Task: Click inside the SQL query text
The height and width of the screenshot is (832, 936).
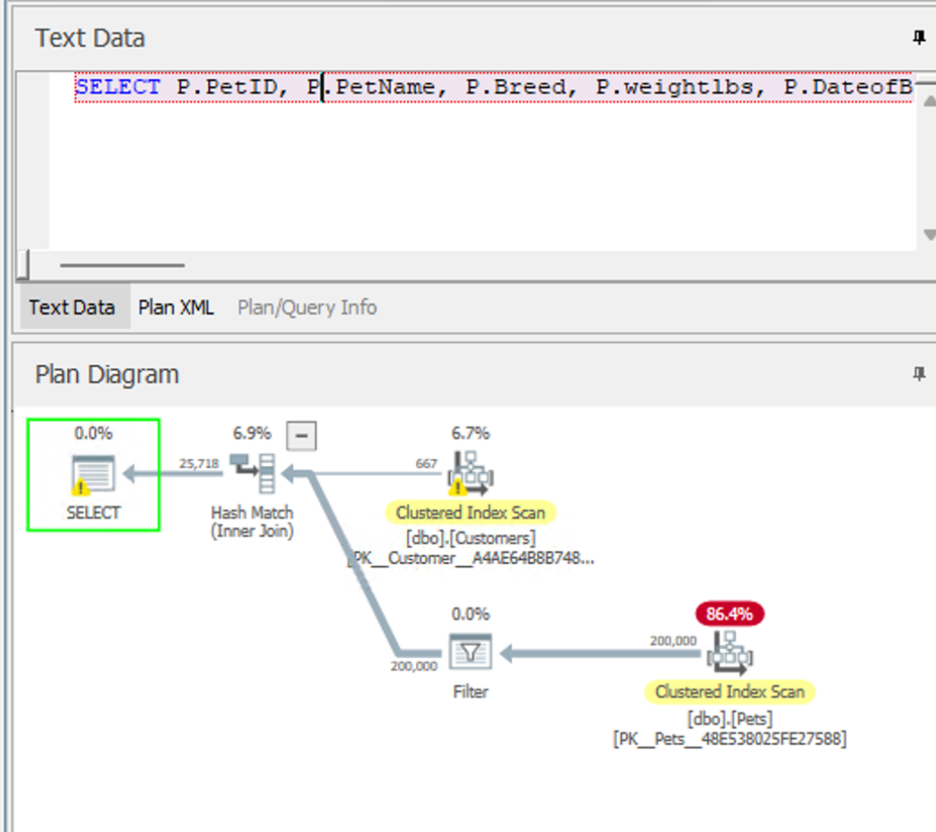Action: point(500,88)
